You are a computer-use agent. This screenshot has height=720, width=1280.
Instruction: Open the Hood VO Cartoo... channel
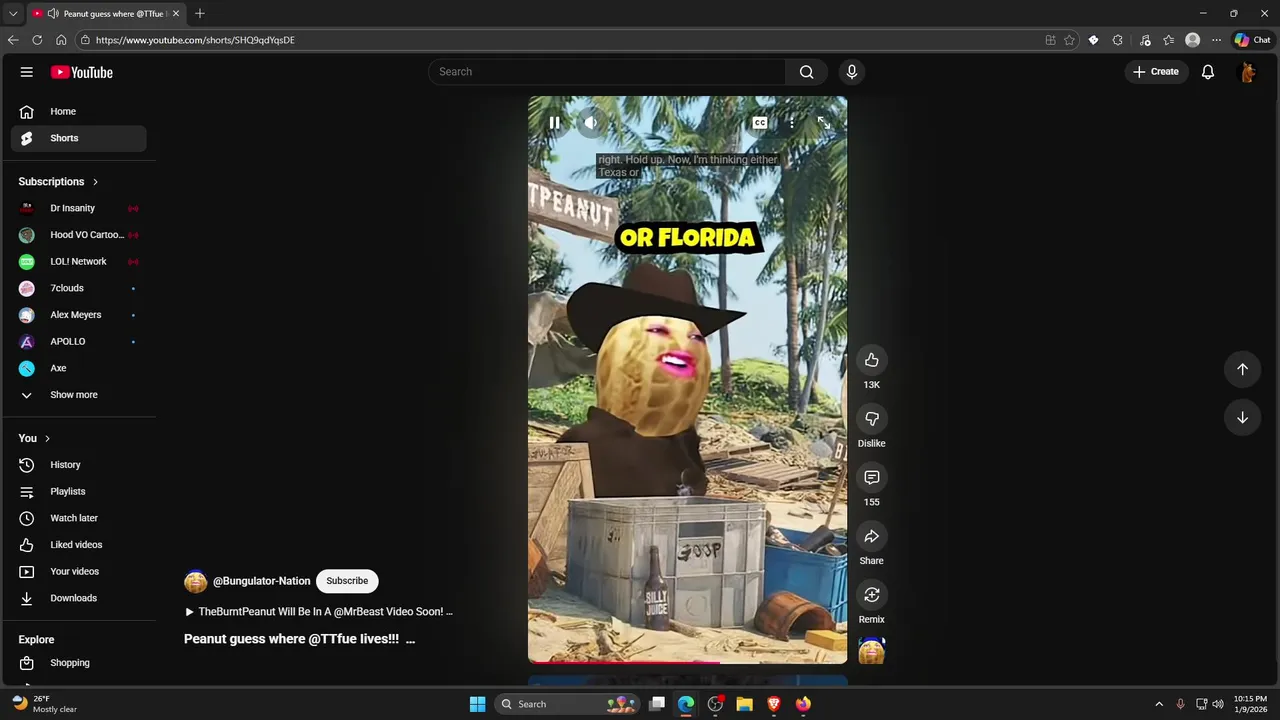click(x=79, y=235)
